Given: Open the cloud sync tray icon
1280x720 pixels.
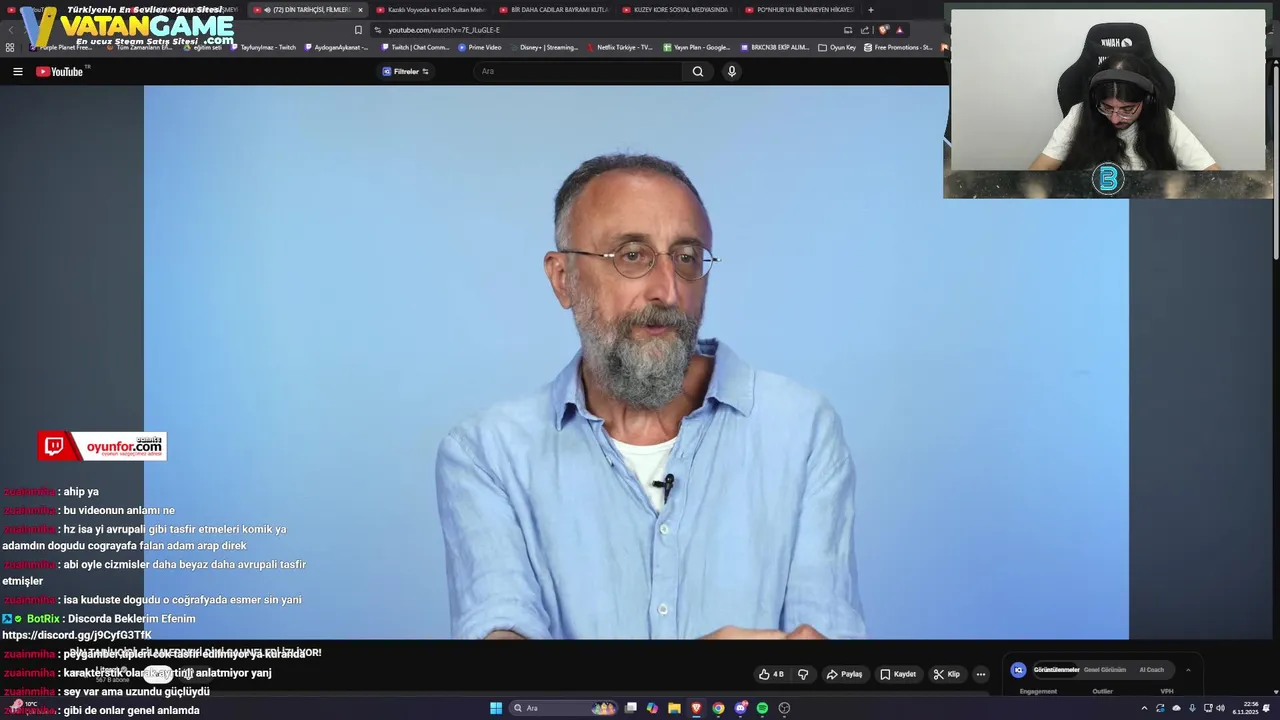Looking at the screenshot, I should tap(1176, 708).
